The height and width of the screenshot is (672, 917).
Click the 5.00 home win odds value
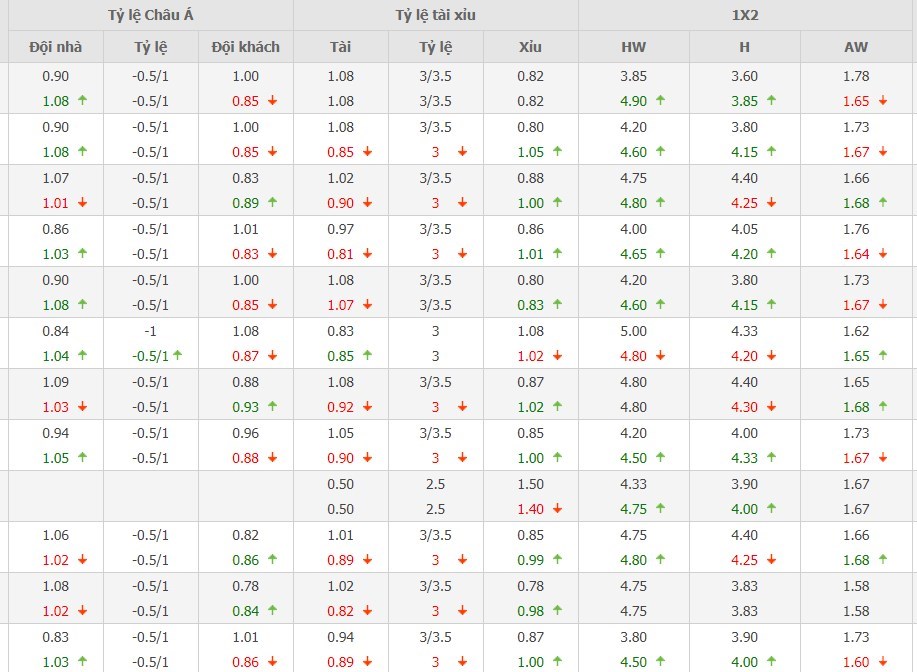coord(633,331)
